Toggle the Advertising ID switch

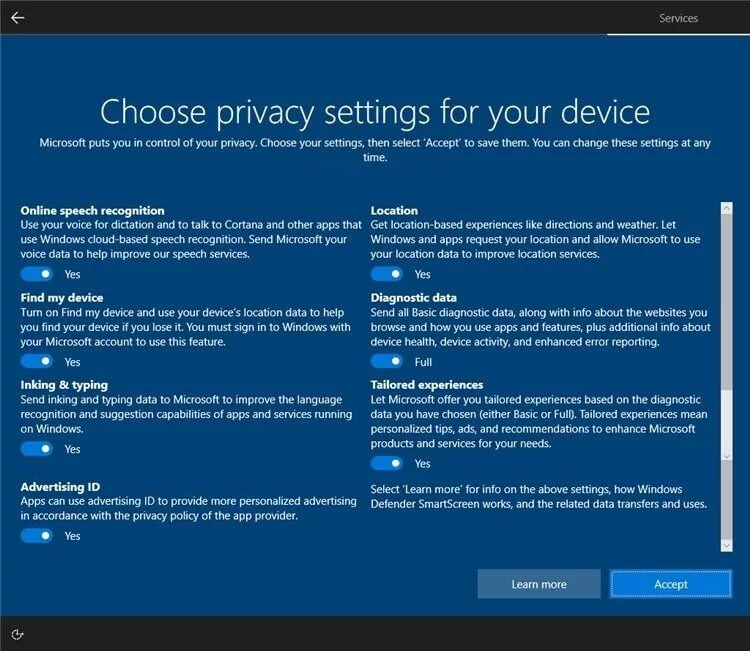pos(36,536)
